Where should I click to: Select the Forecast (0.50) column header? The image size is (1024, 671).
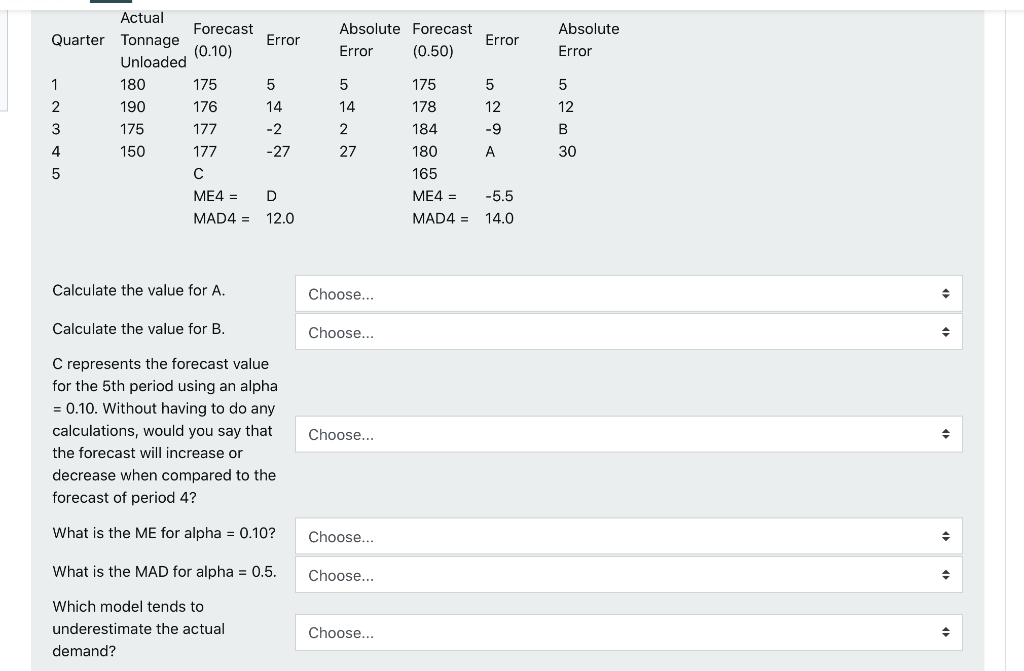click(x=442, y=40)
